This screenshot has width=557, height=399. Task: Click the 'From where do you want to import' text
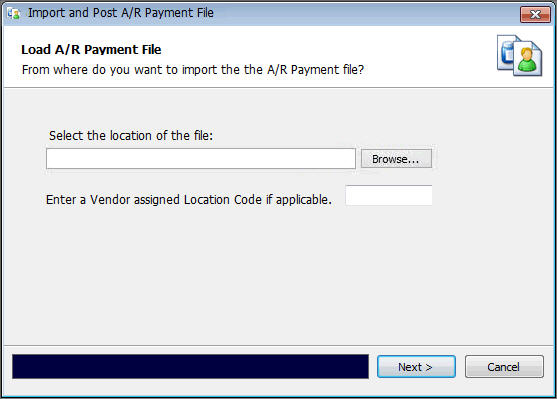coord(193,70)
